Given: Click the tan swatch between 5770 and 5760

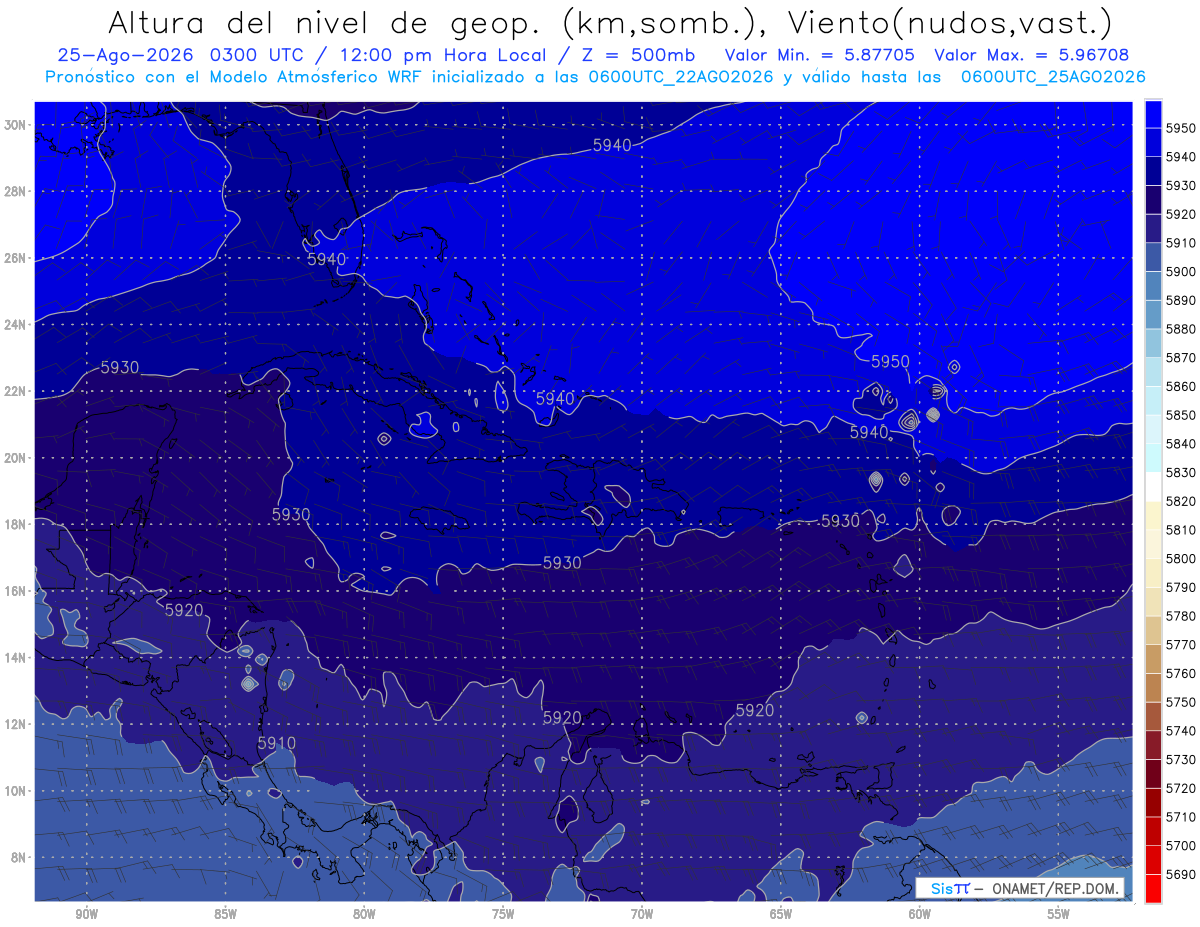Looking at the screenshot, I should pyautogui.click(x=1153, y=659).
